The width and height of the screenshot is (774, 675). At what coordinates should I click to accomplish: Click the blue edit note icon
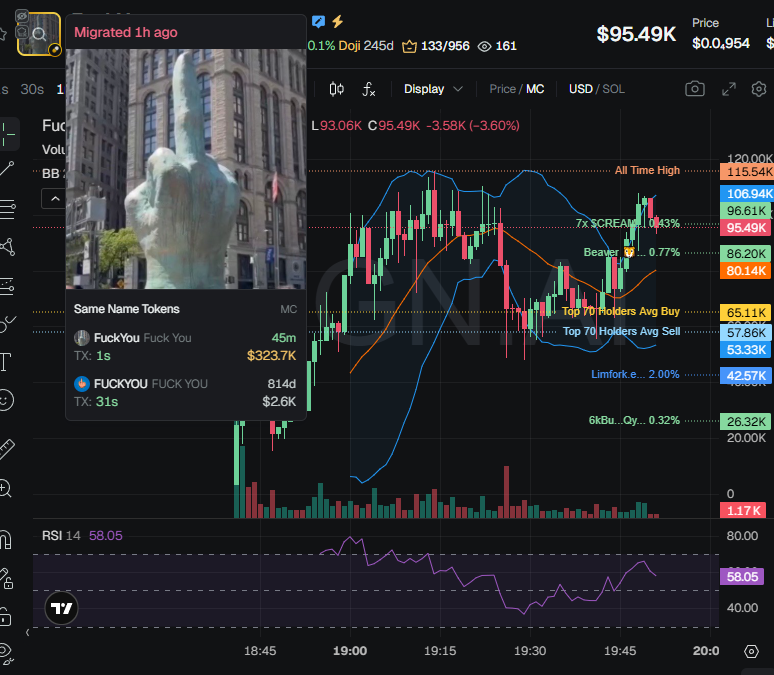(x=318, y=21)
